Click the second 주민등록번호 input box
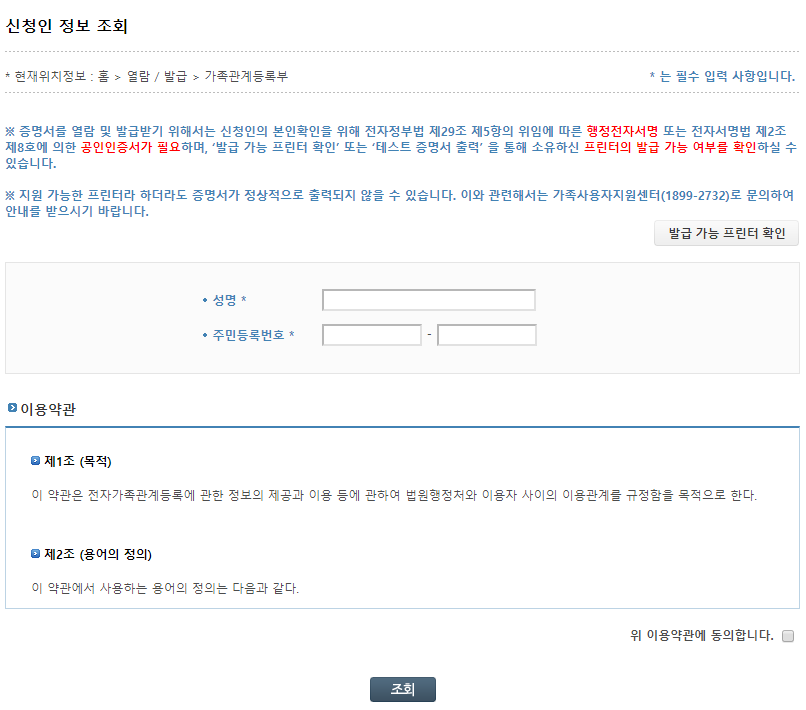Viewport: 806px width, 710px height. [x=487, y=335]
